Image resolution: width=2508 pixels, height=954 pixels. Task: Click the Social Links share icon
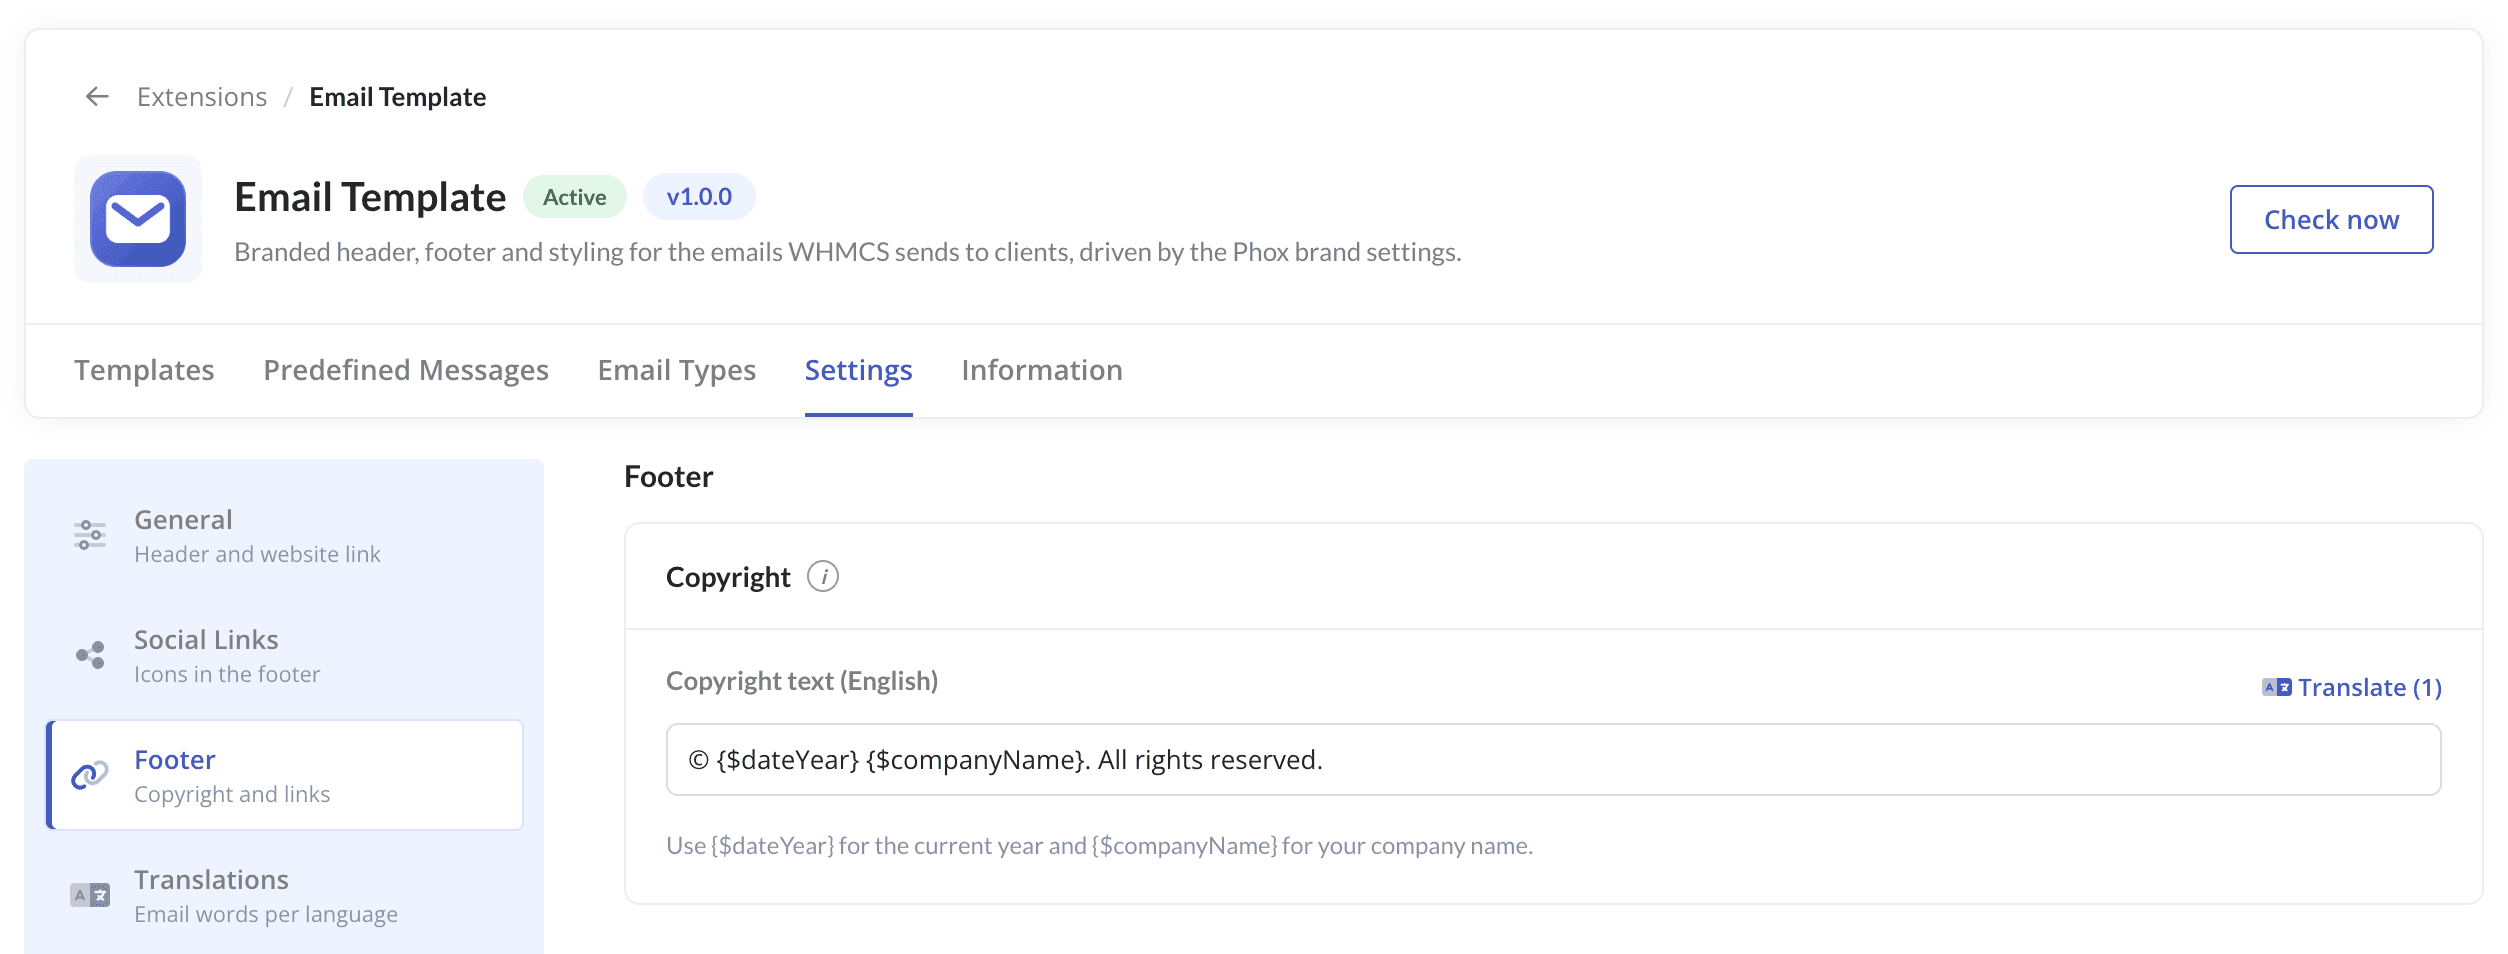[x=90, y=655]
